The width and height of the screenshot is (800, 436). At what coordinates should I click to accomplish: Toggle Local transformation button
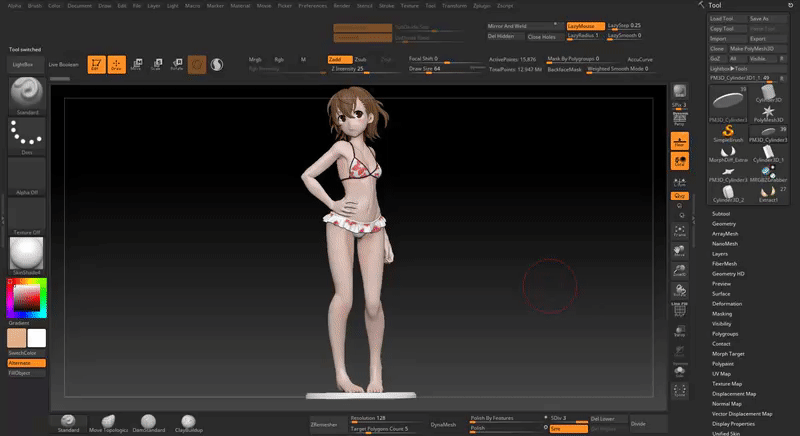point(679,161)
